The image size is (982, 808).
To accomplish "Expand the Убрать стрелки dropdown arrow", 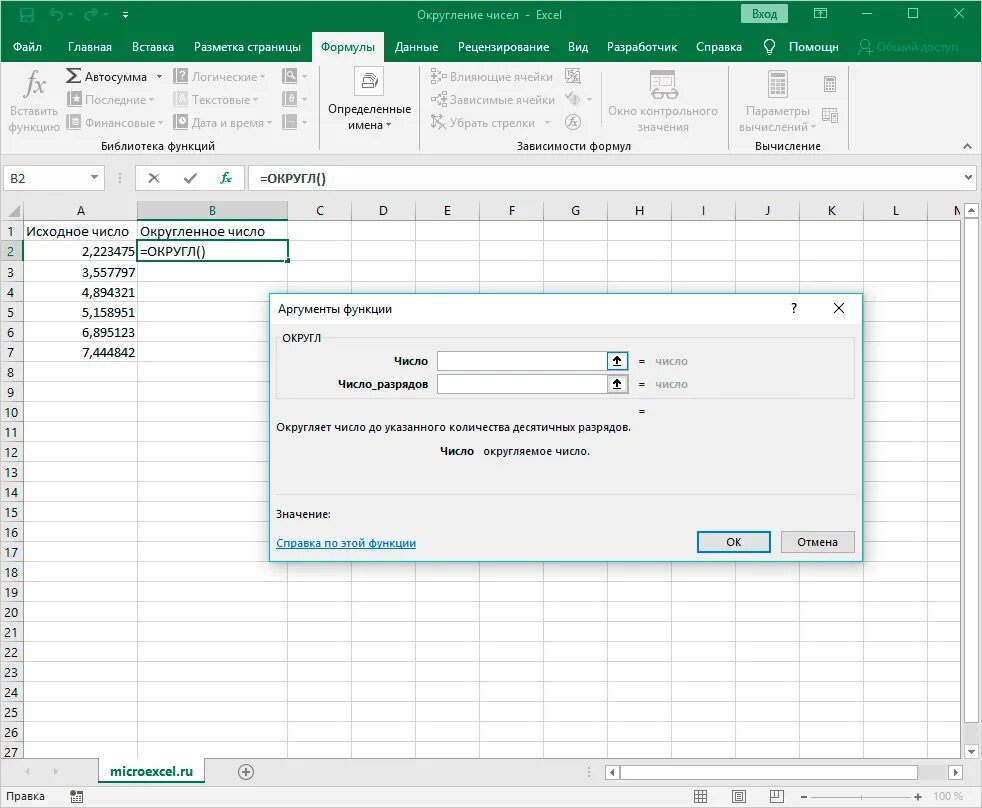I will pyautogui.click(x=547, y=123).
